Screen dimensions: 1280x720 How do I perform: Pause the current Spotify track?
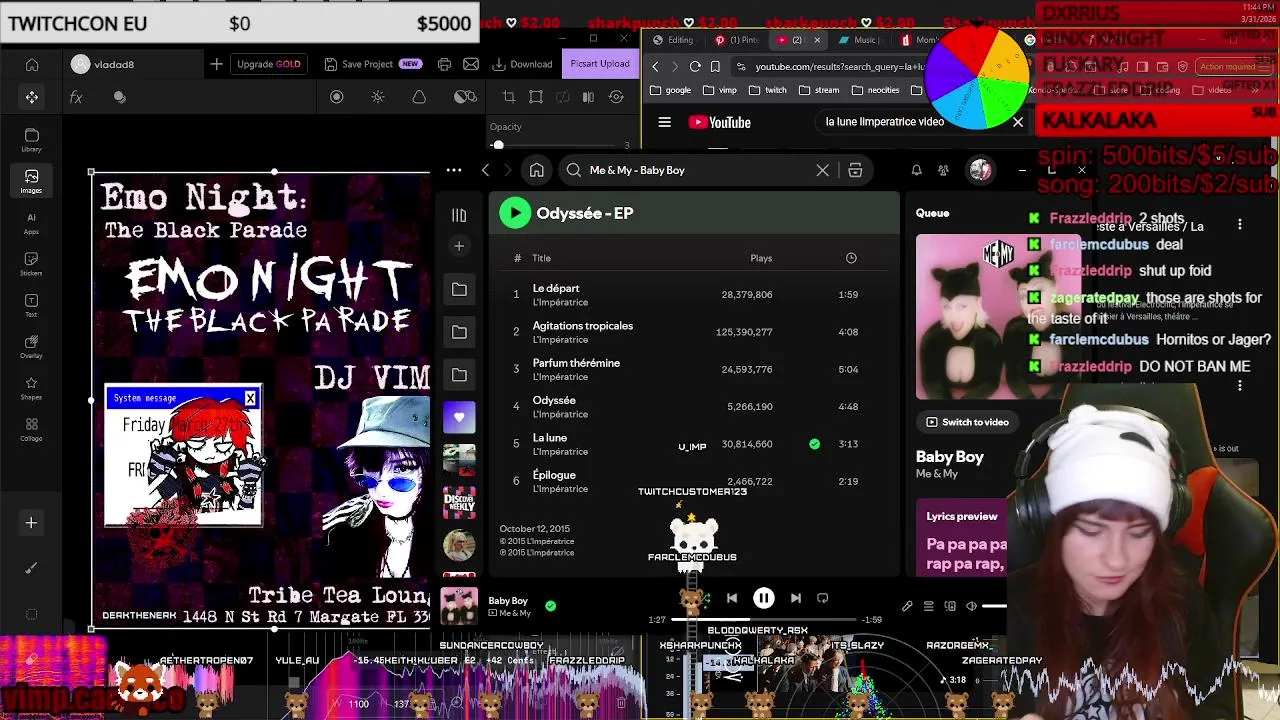coord(763,598)
